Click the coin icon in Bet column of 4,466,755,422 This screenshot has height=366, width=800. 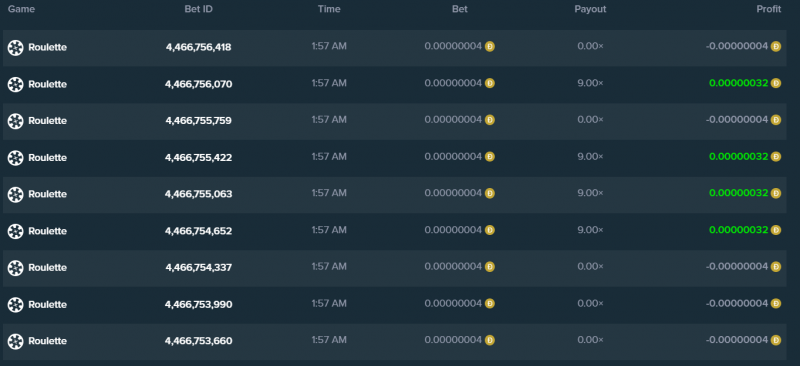pos(490,157)
